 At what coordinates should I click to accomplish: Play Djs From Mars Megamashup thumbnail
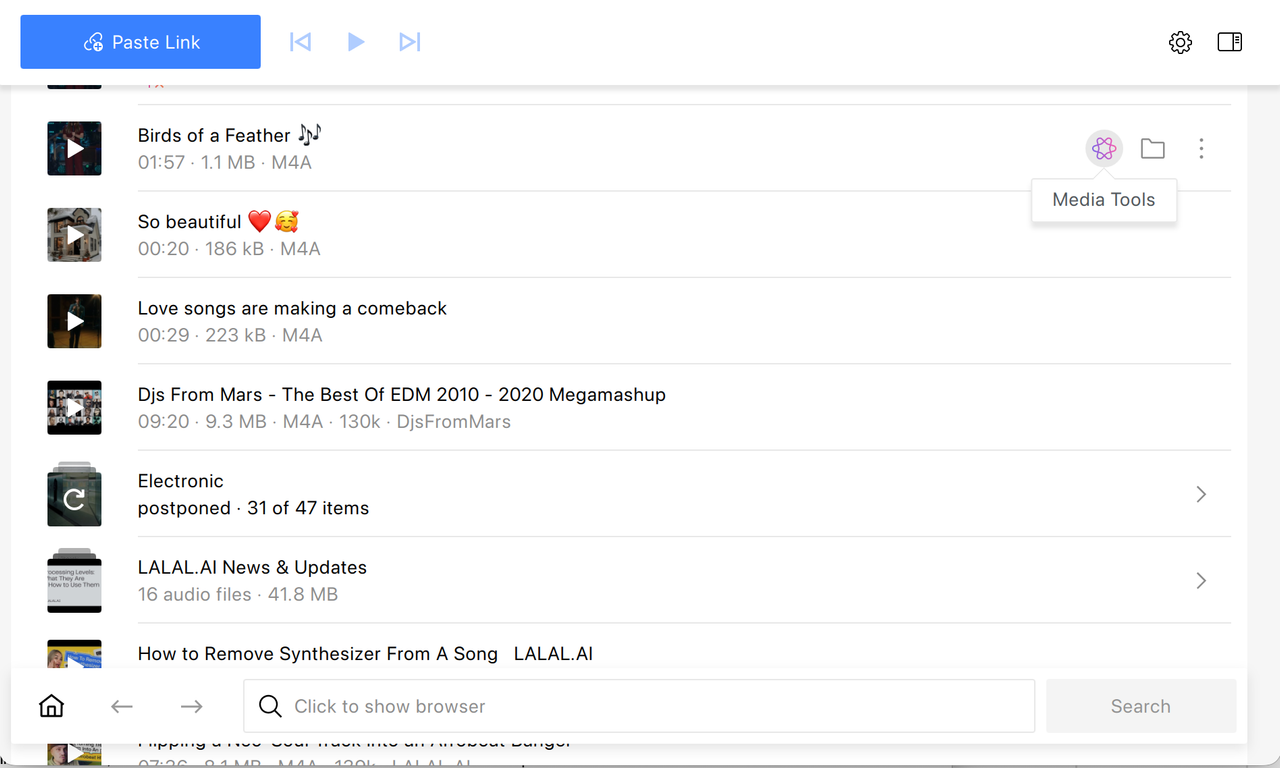click(x=74, y=407)
